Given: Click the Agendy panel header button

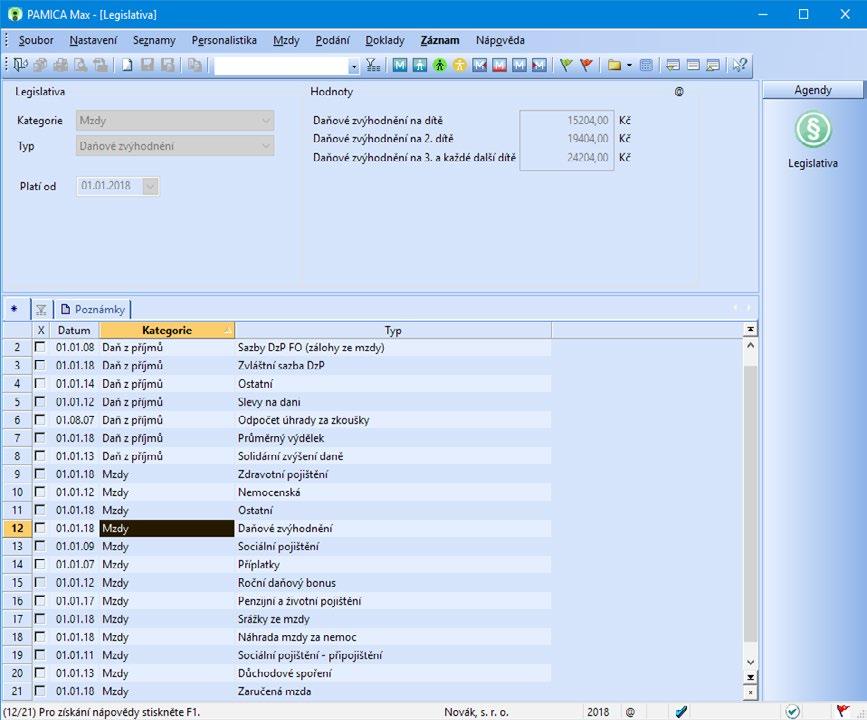Looking at the screenshot, I should [813, 90].
